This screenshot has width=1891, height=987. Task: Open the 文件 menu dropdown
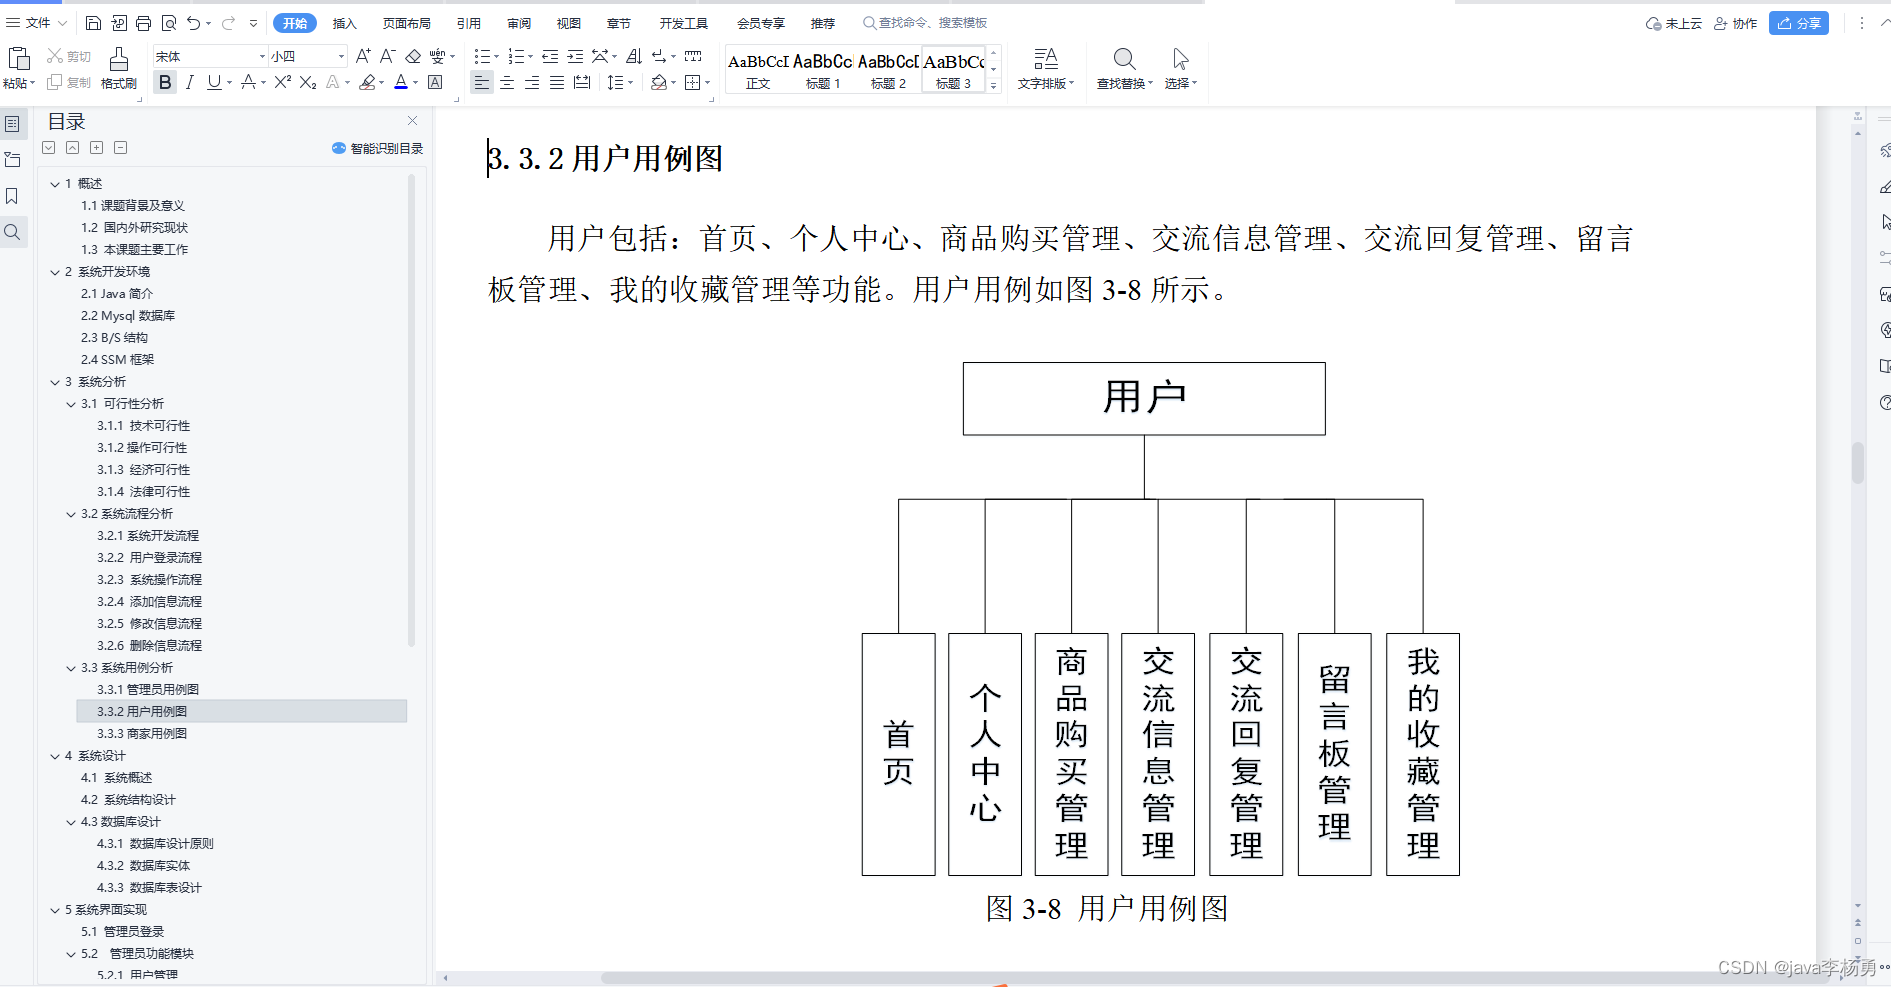tap(37, 23)
